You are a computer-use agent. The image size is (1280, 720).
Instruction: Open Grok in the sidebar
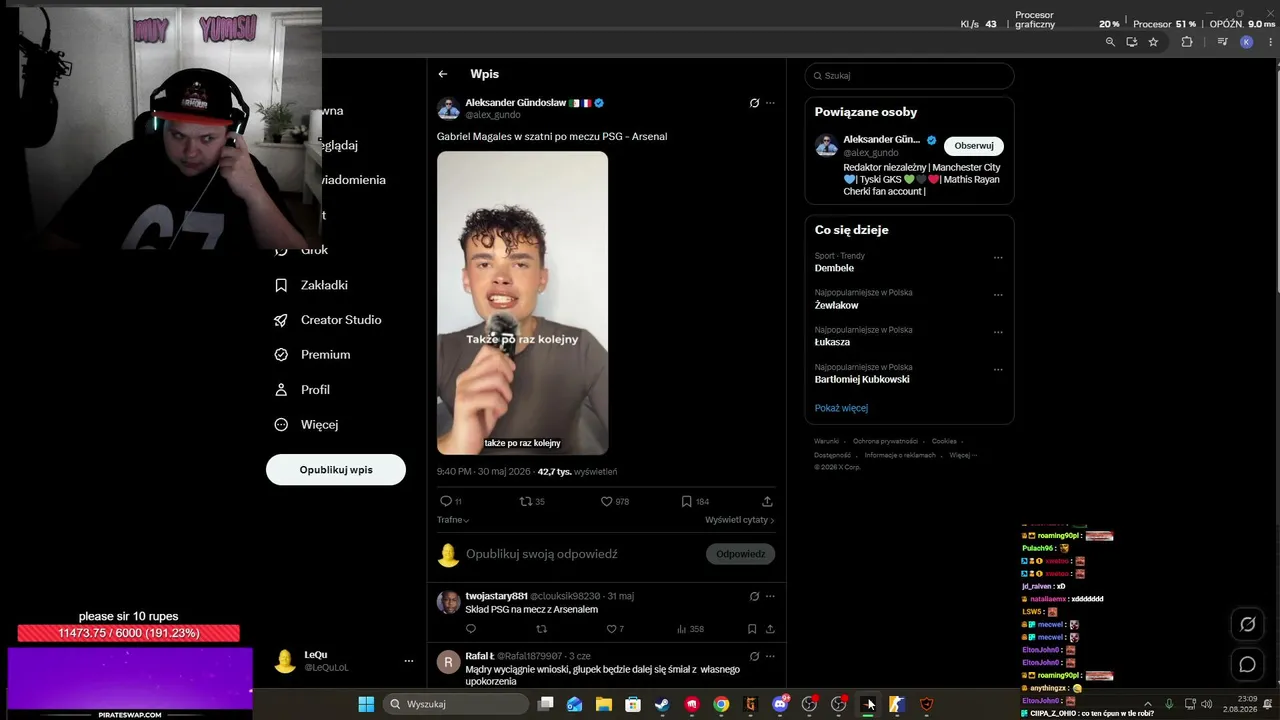tap(302, 250)
